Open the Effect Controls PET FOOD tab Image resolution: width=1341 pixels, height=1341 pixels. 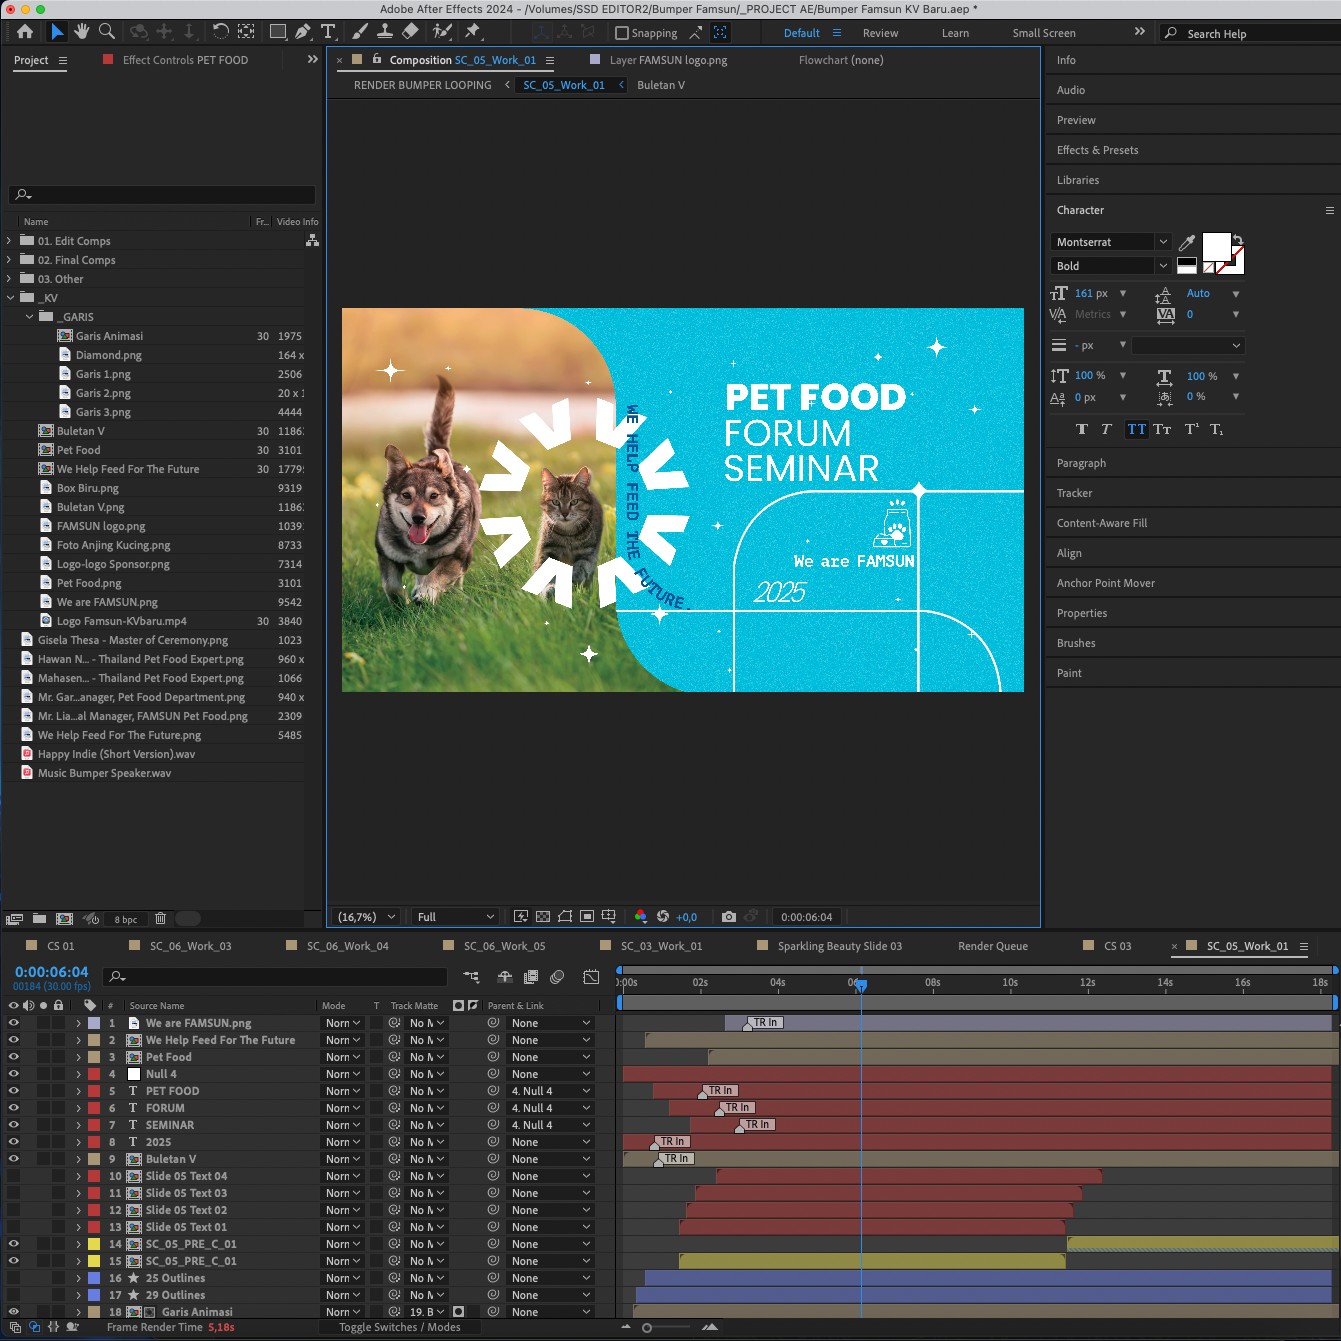[x=185, y=60]
